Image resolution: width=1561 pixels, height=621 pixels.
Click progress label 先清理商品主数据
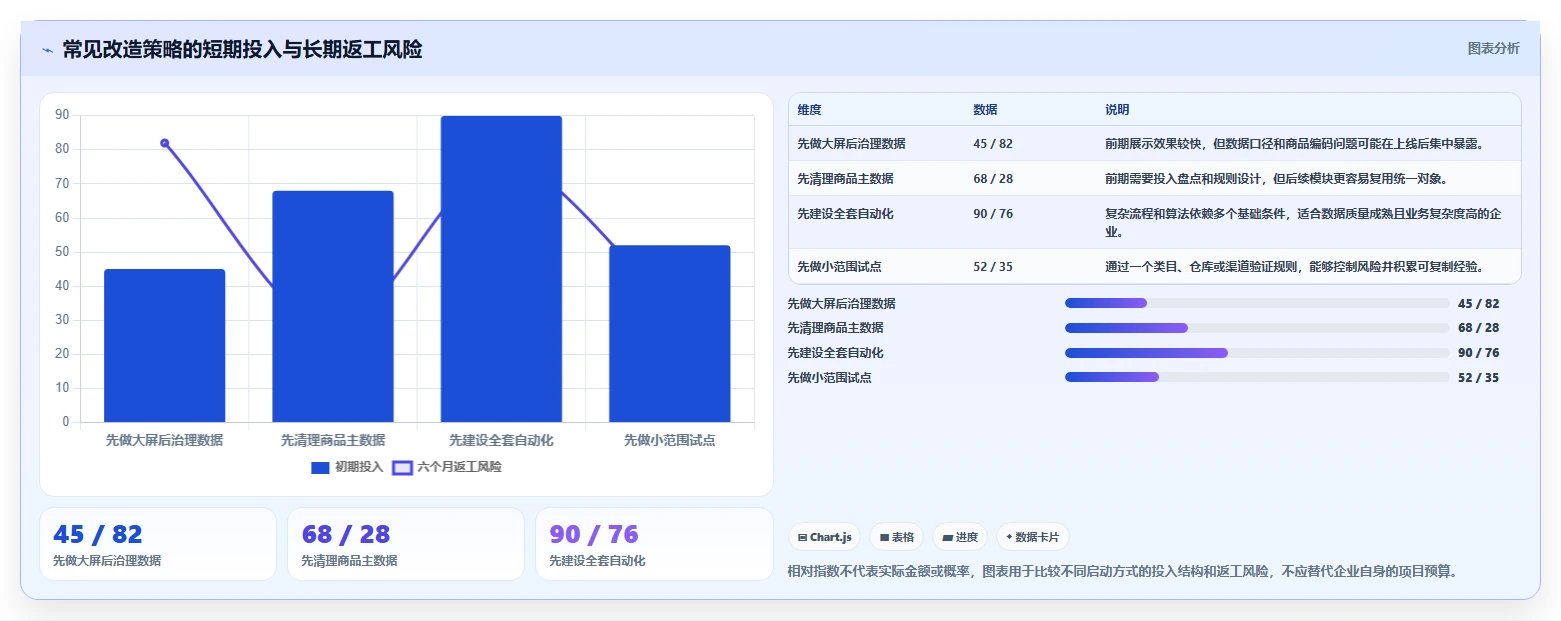click(x=836, y=328)
